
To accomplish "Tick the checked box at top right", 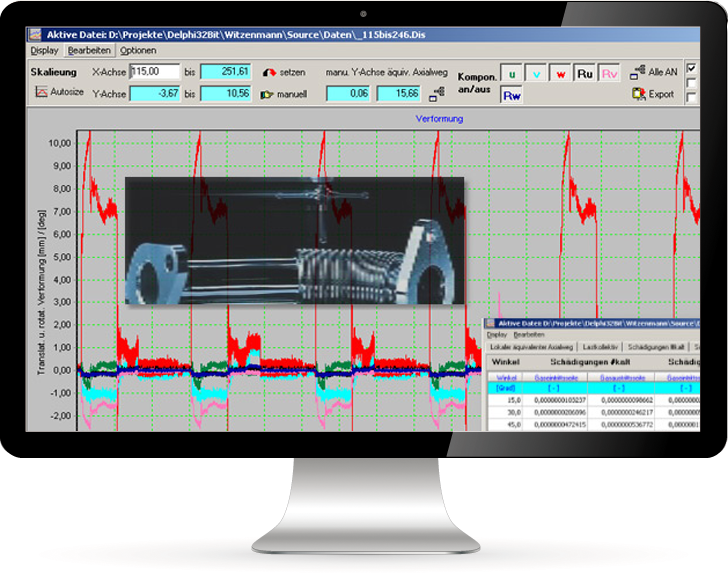I will [692, 68].
